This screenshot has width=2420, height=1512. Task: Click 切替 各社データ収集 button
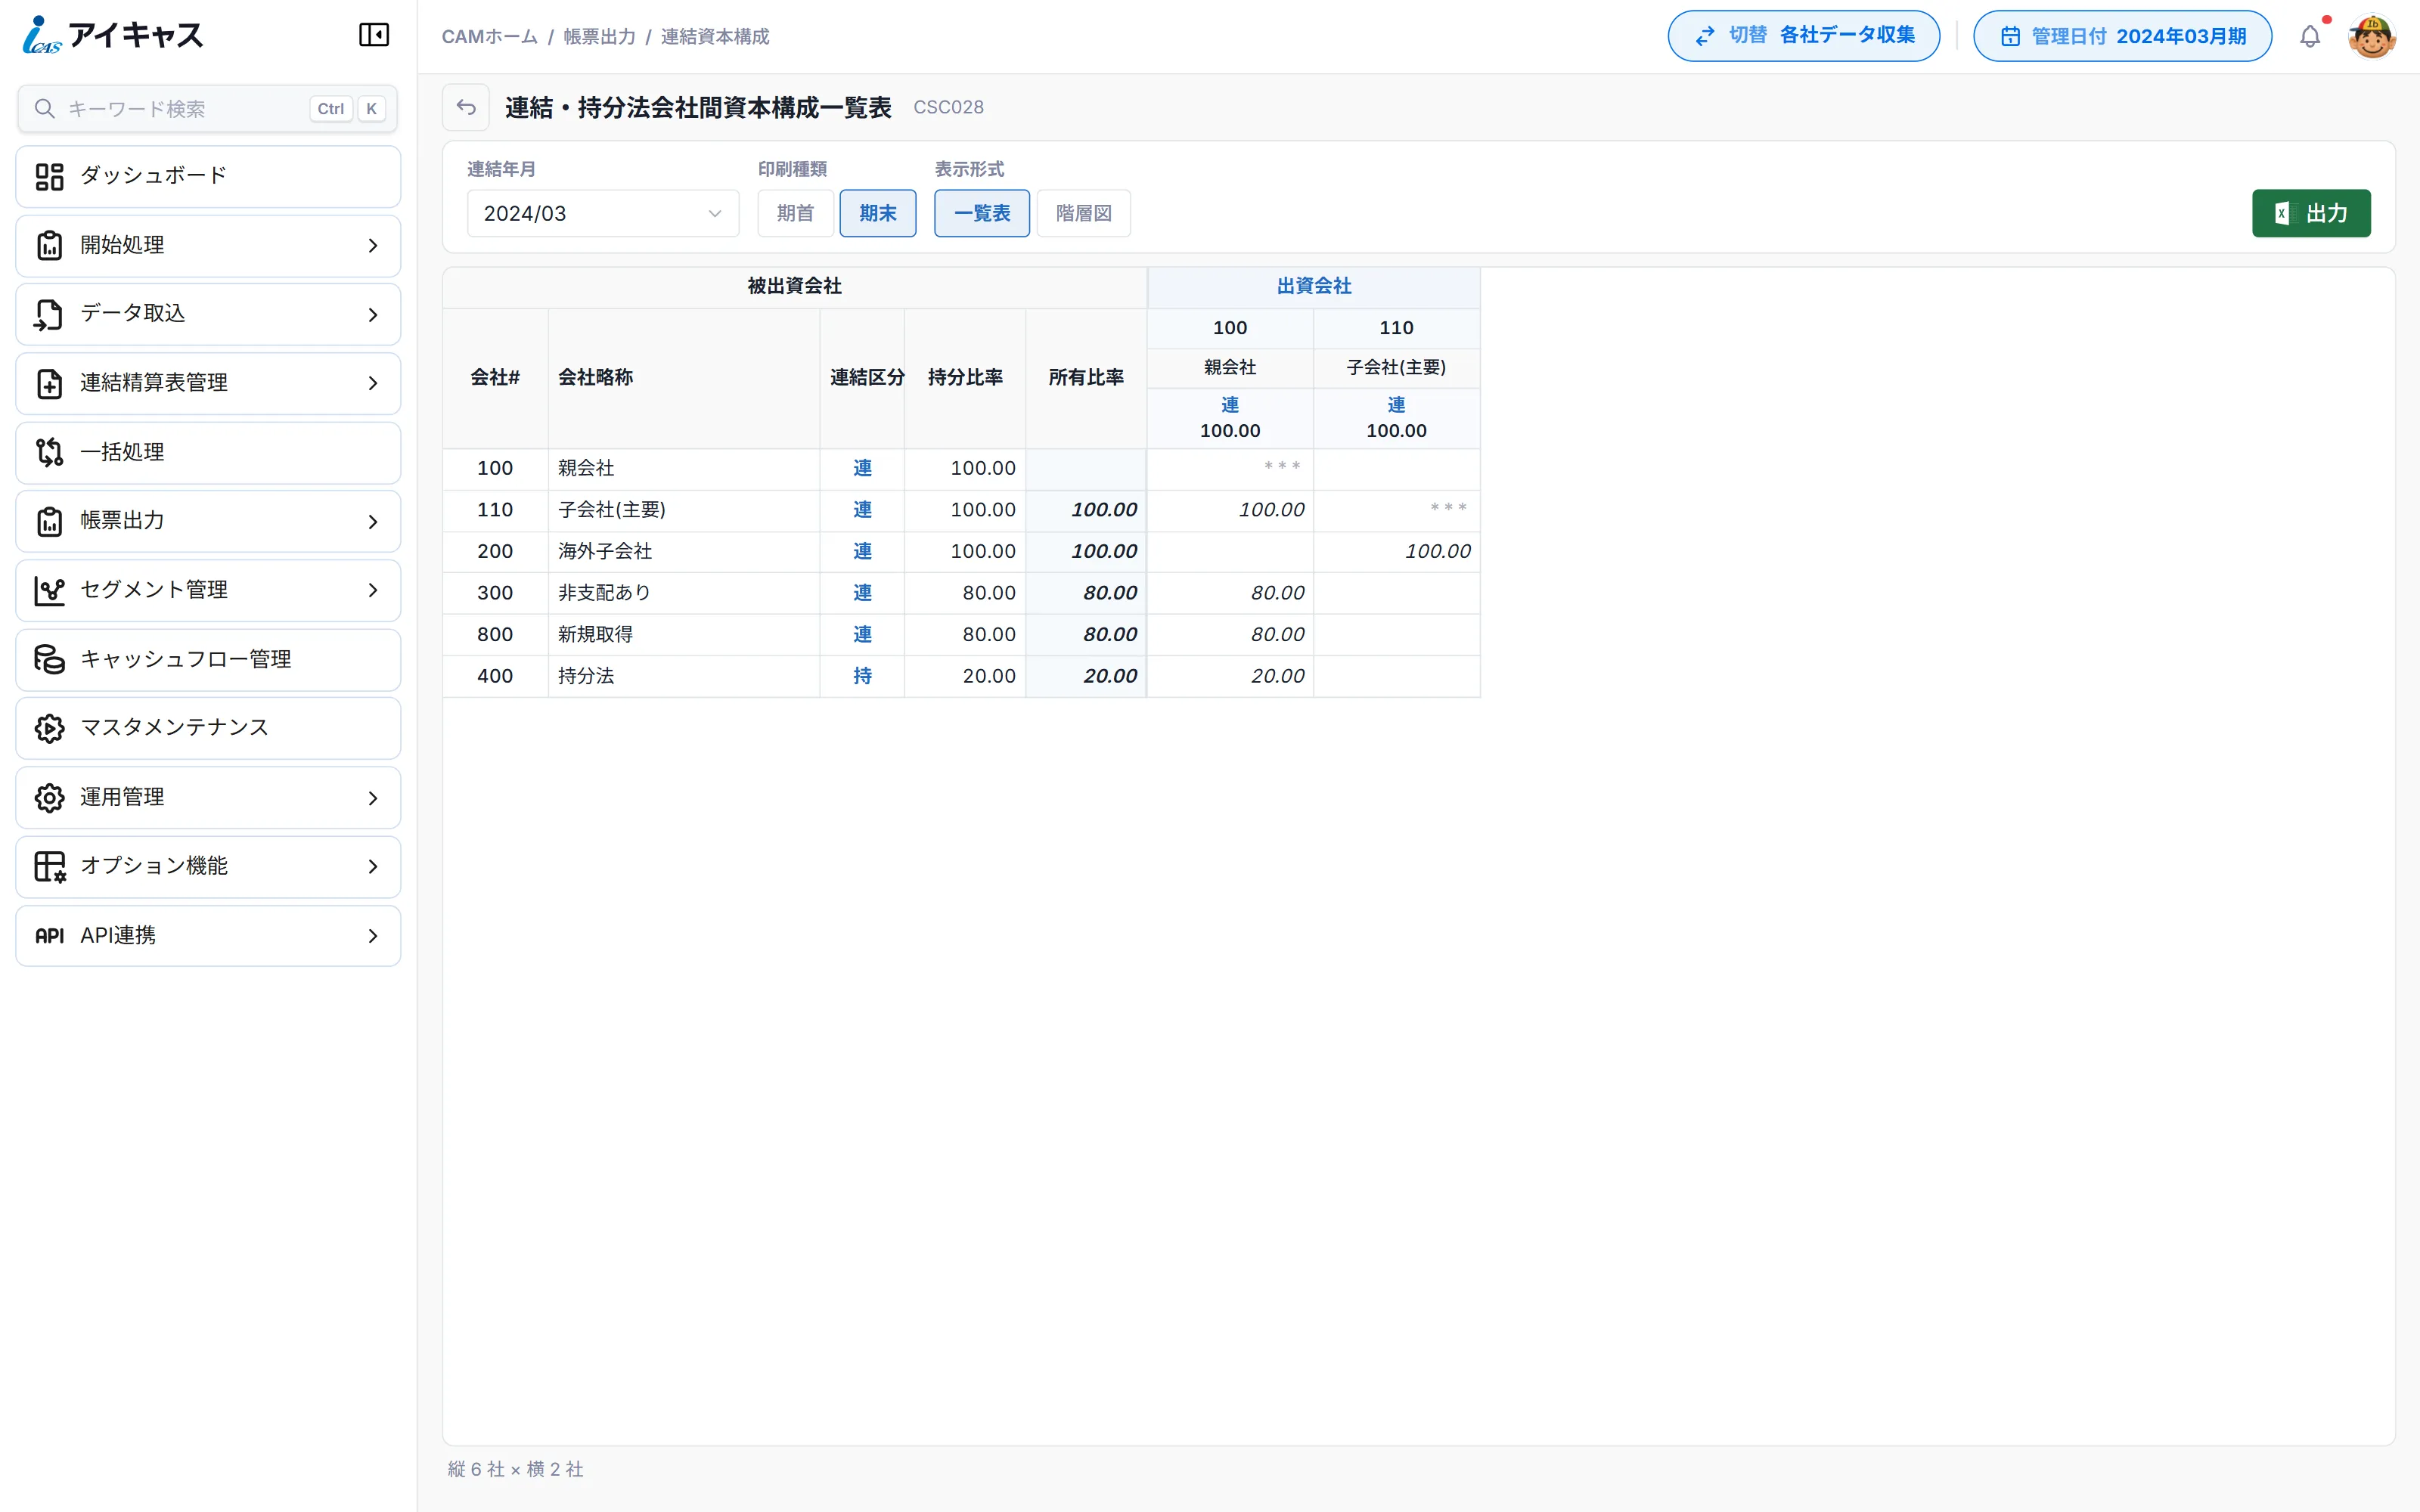coord(1804,36)
